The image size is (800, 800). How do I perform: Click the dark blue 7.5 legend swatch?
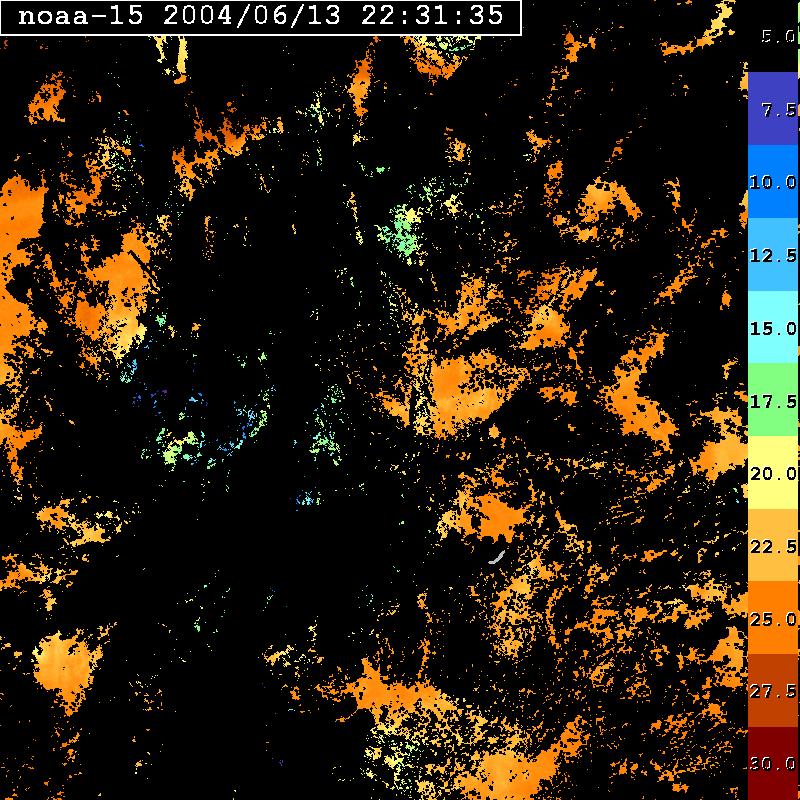[x=772, y=108]
